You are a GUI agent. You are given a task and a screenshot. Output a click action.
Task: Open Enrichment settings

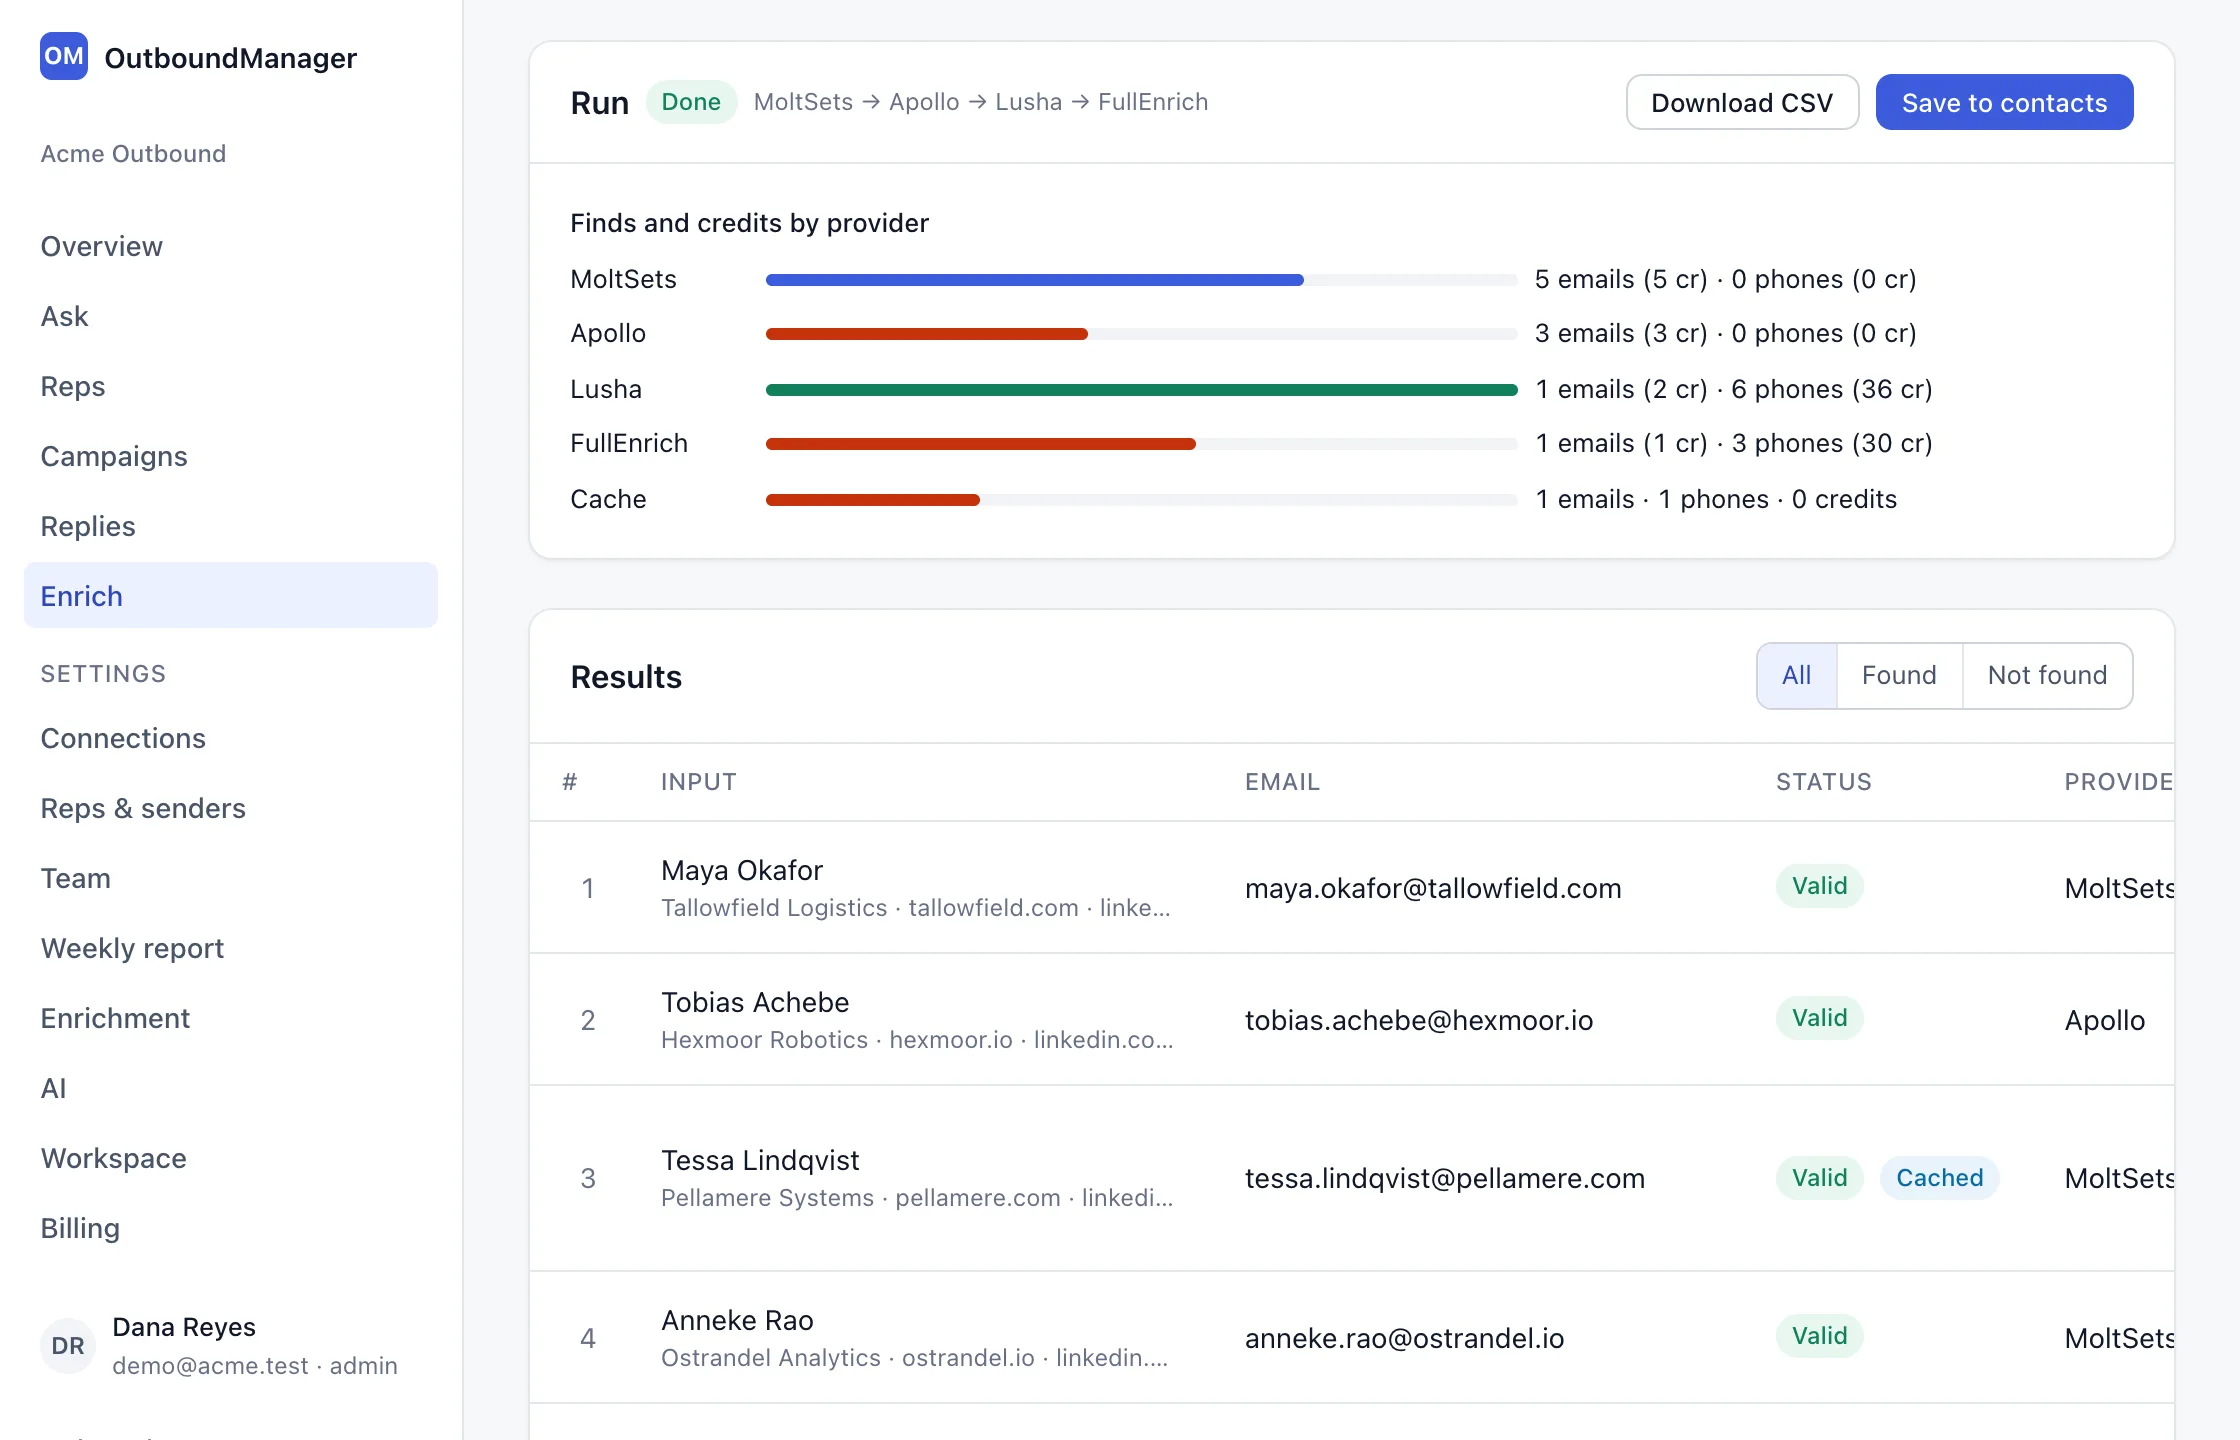click(x=231, y=1018)
